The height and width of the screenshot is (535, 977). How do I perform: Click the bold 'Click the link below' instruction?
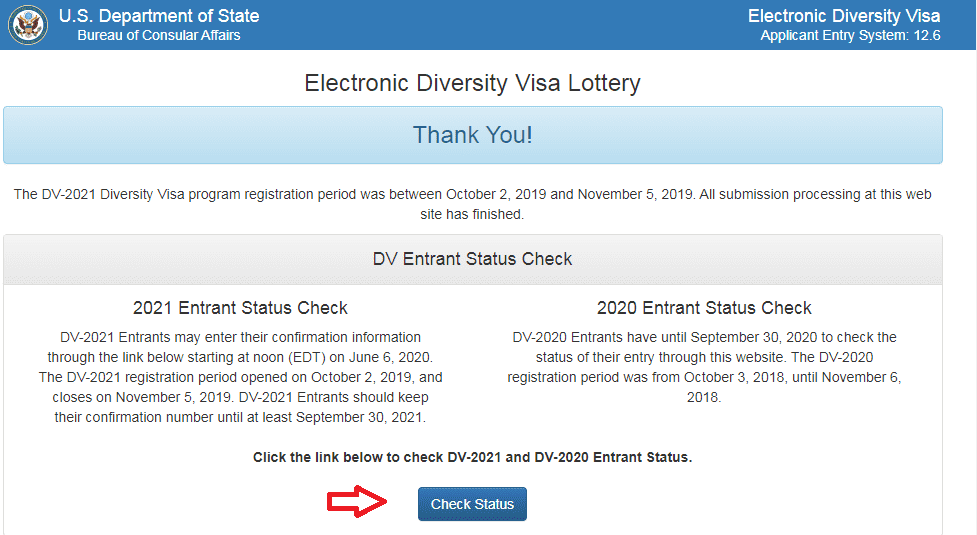click(x=472, y=457)
